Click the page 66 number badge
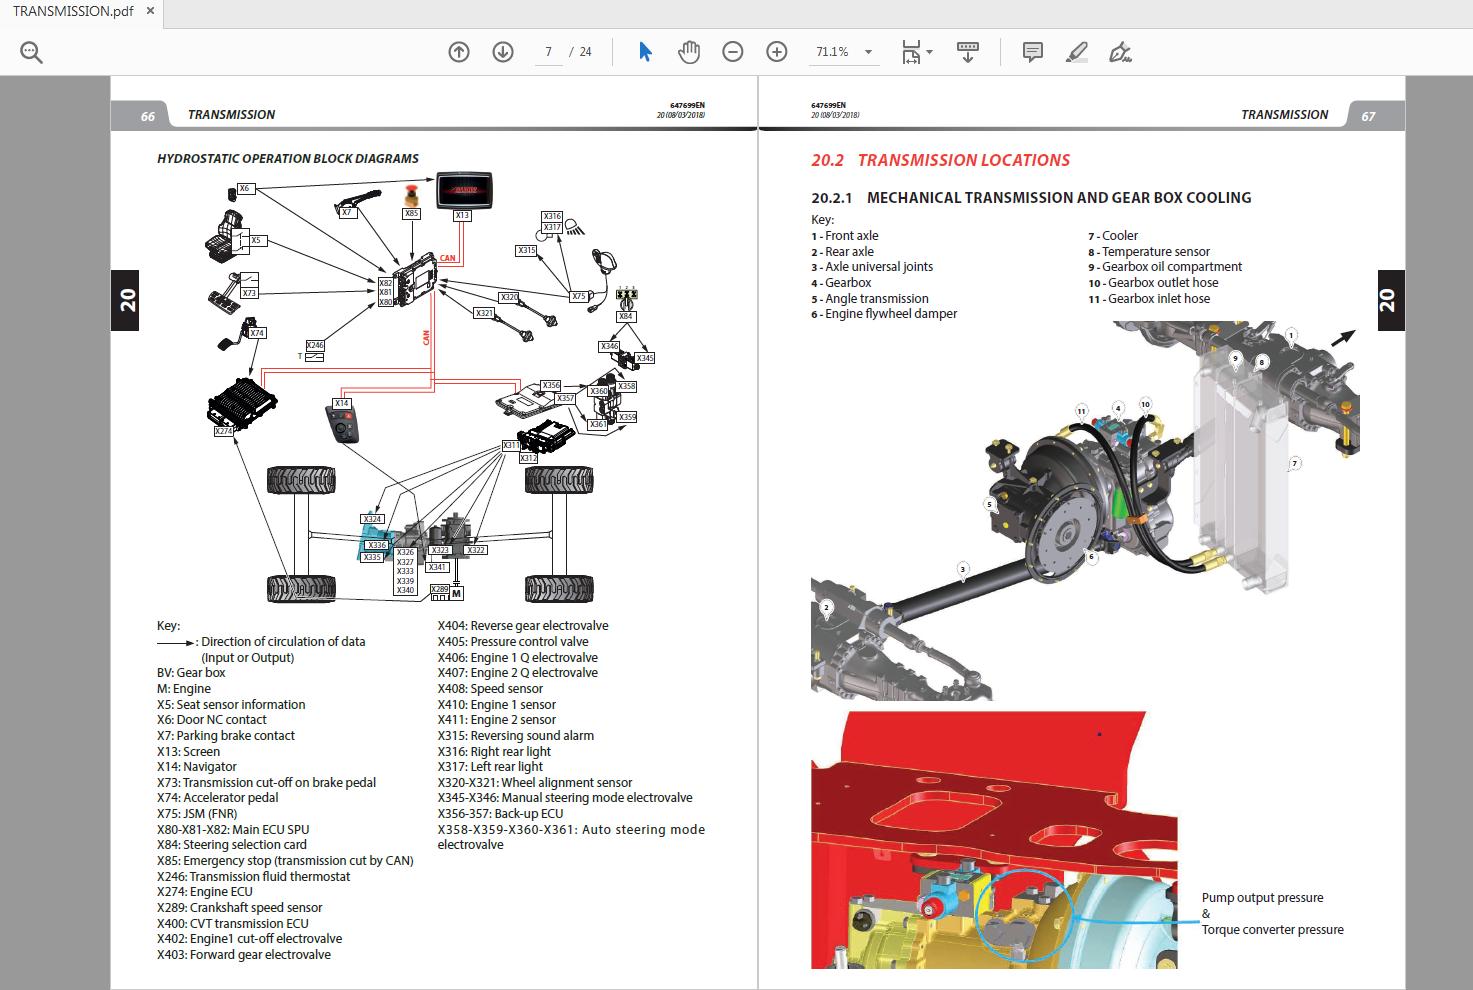This screenshot has width=1473, height=990. click(148, 116)
